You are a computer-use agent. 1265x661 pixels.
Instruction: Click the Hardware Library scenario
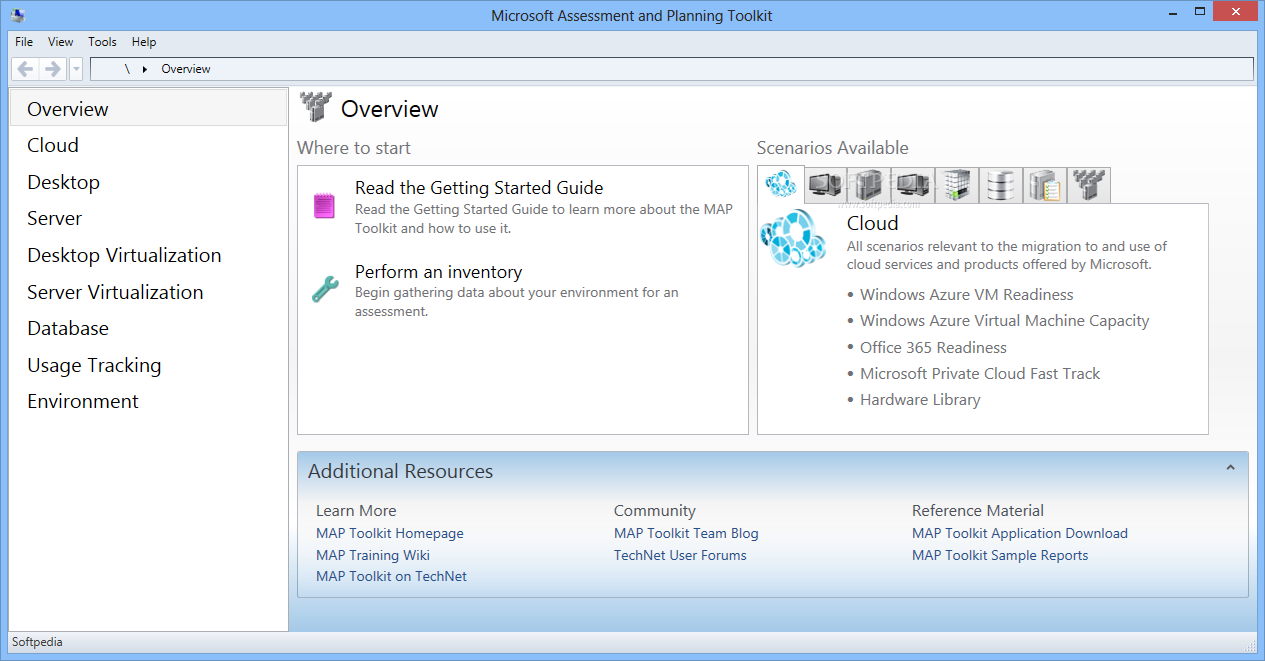click(920, 399)
